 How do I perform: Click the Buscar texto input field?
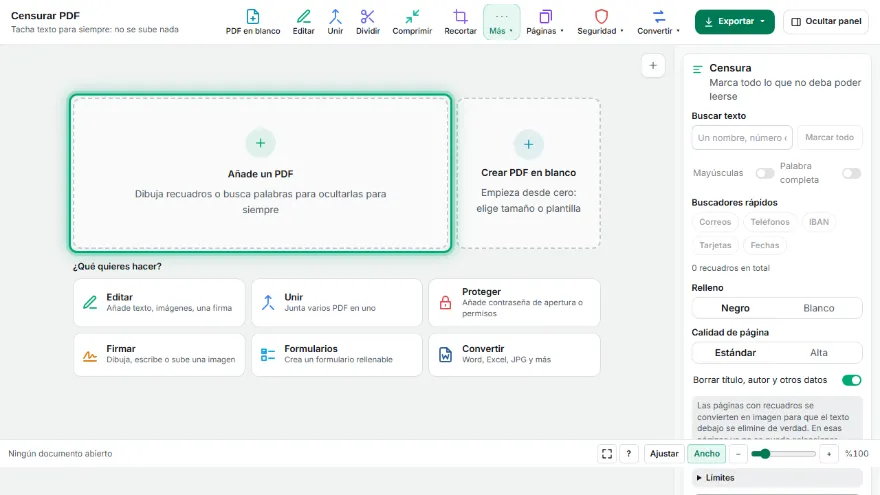coord(742,138)
